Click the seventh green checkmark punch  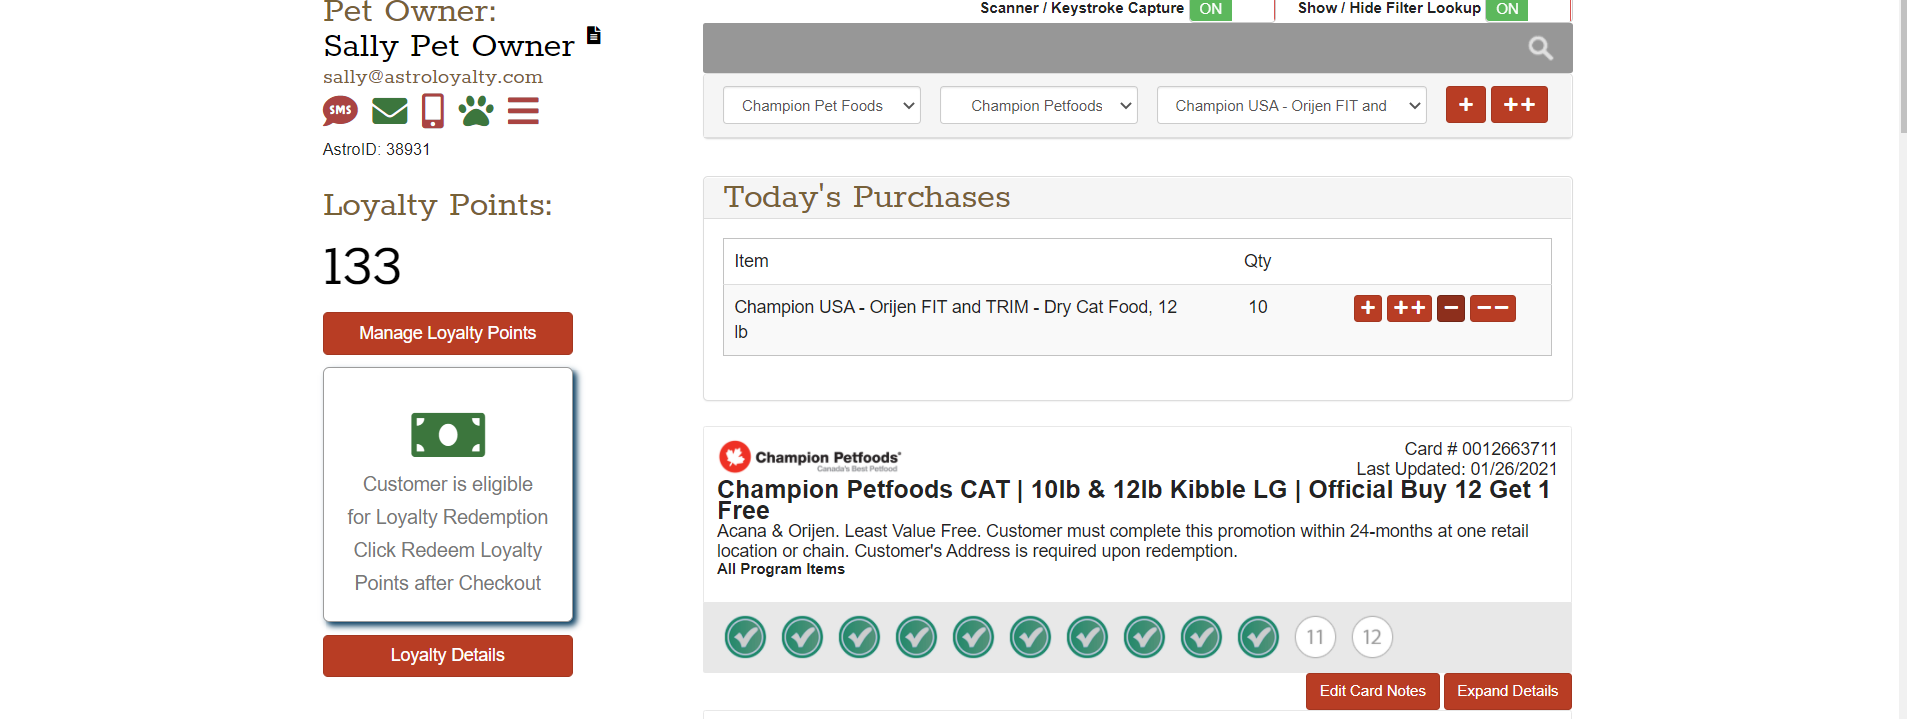pyautogui.click(x=1087, y=637)
